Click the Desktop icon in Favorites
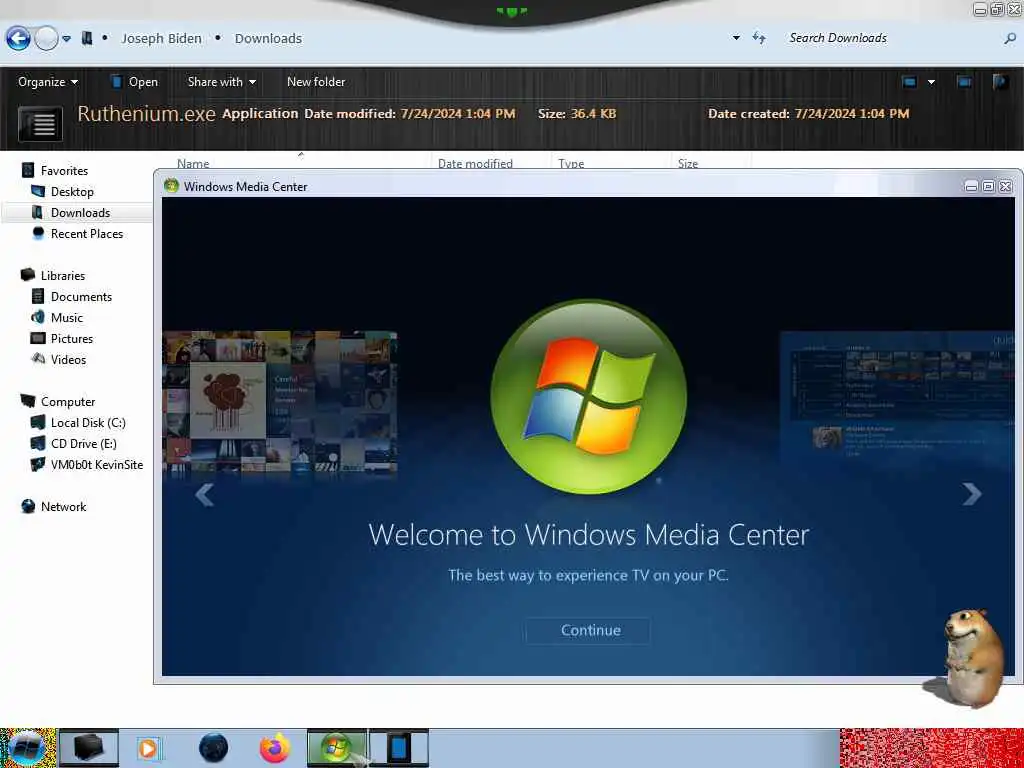Image resolution: width=1024 pixels, height=768 pixels. (38, 191)
